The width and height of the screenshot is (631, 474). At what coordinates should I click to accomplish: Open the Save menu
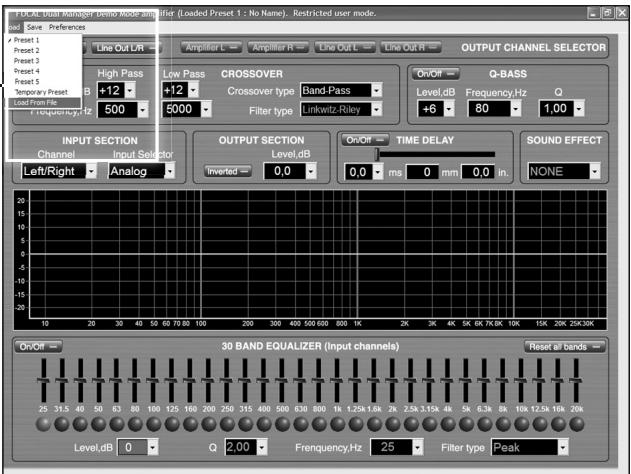pos(35,27)
